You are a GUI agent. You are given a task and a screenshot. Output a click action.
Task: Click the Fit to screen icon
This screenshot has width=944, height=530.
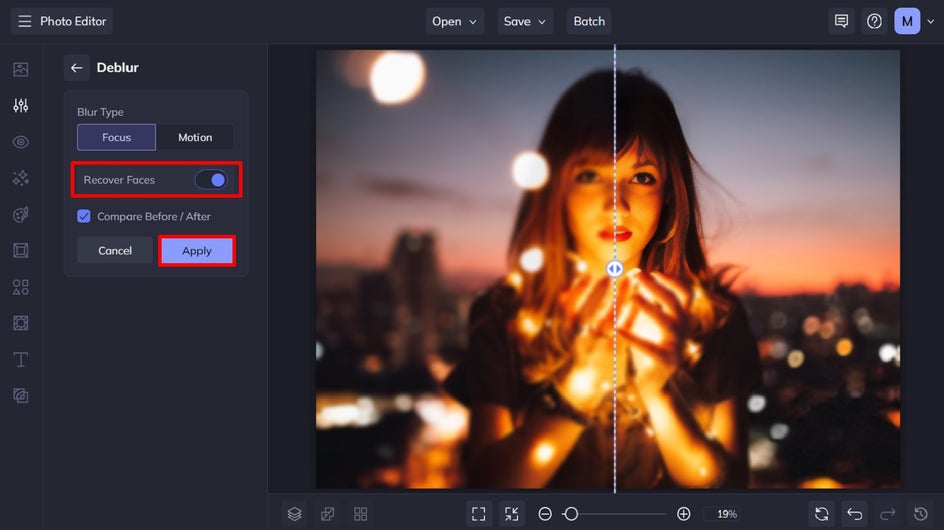point(478,514)
